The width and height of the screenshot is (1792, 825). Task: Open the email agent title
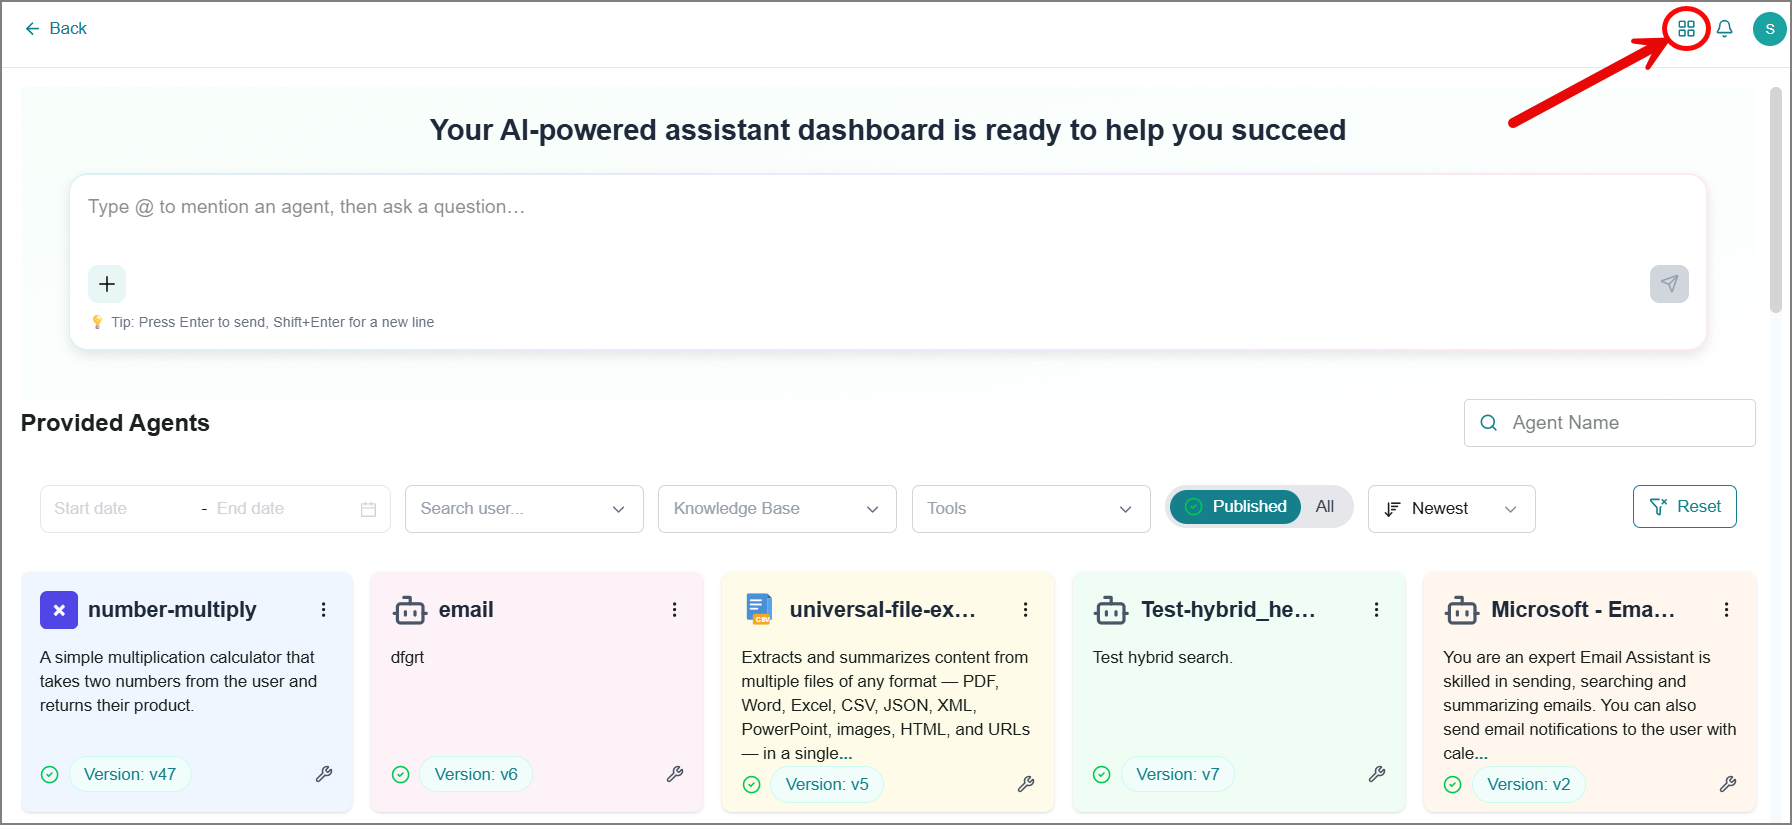click(466, 610)
